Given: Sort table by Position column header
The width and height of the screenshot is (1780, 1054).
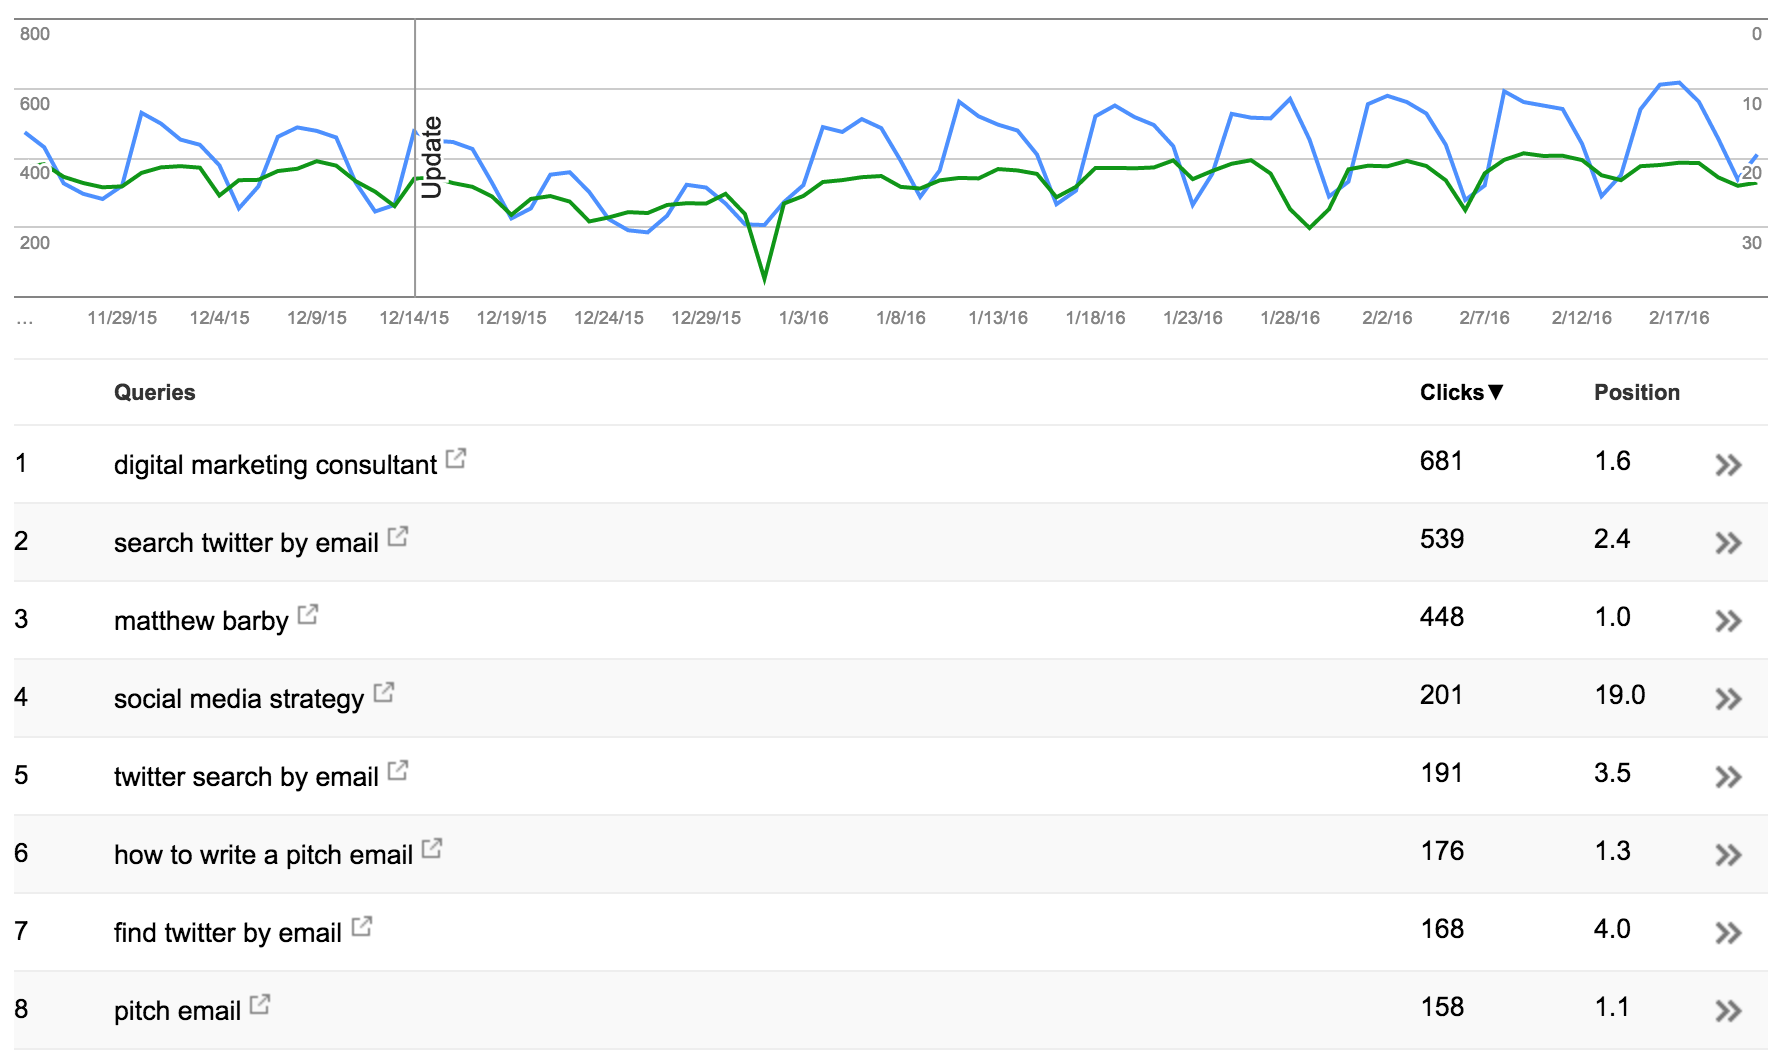Looking at the screenshot, I should click(1636, 392).
